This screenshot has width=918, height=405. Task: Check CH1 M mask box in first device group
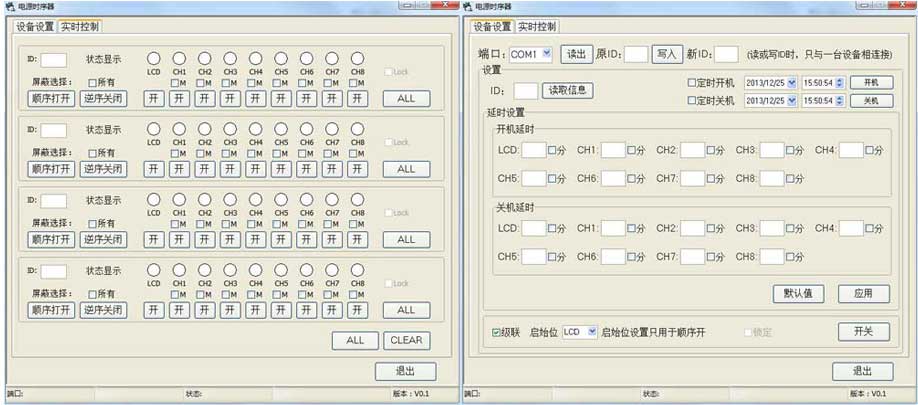pos(174,83)
